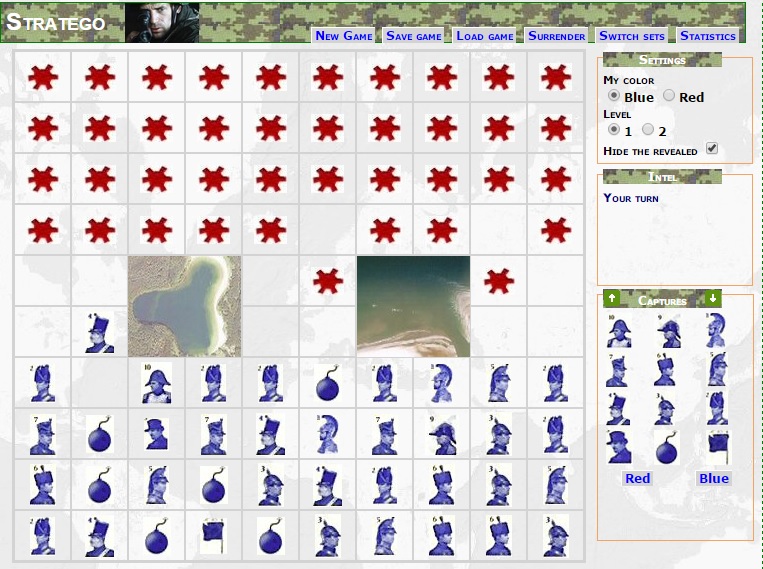Select the rank 10 marshal piece on board
763x569 pixels.
pyautogui.click(x=157, y=383)
